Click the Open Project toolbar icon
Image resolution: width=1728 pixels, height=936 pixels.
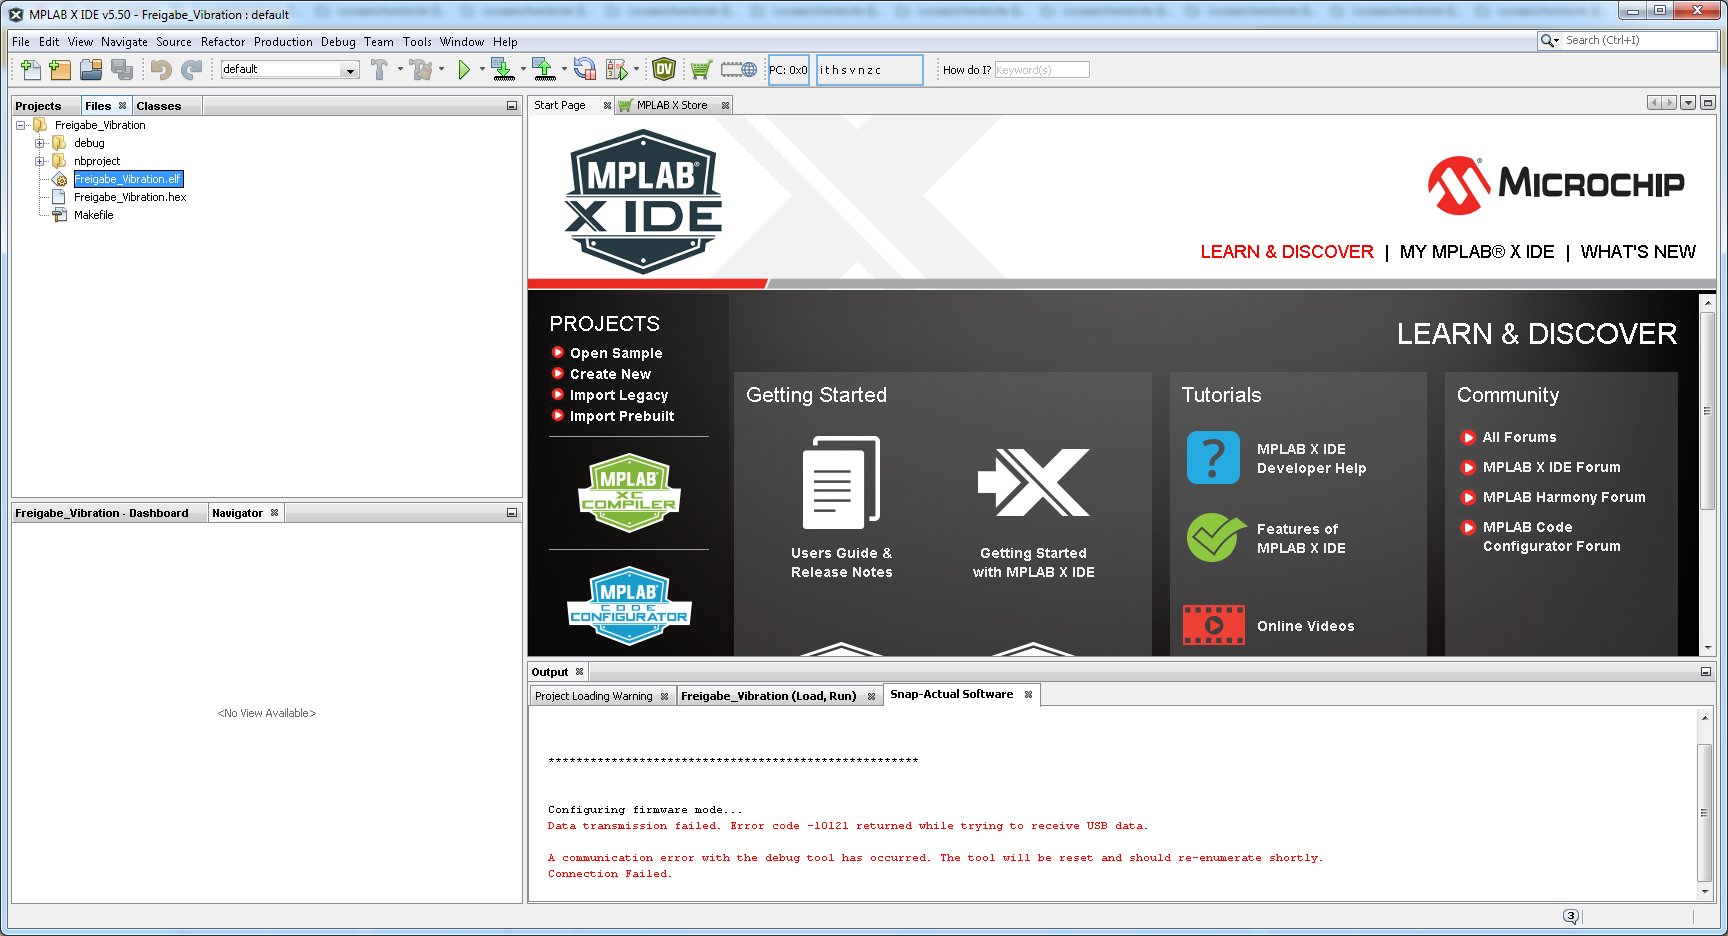[x=91, y=69]
